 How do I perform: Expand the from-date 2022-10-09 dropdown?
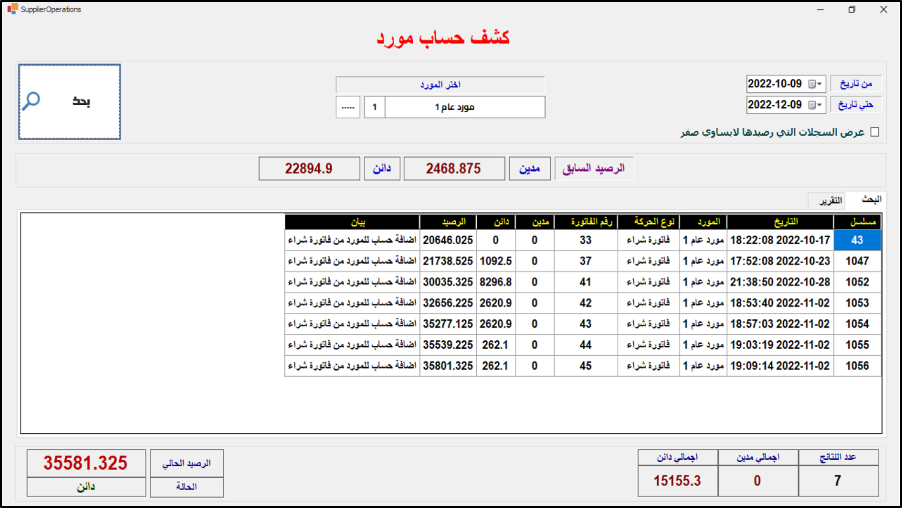821,84
